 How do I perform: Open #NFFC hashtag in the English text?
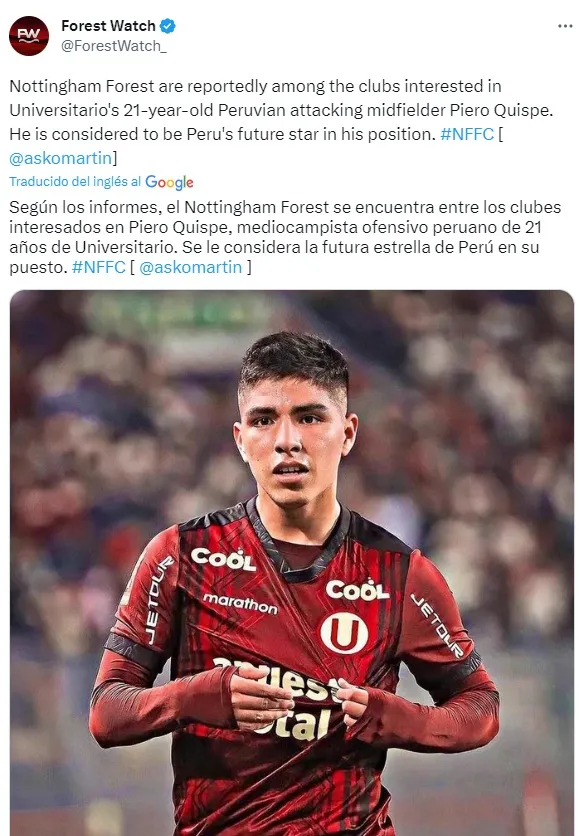(x=467, y=134)
